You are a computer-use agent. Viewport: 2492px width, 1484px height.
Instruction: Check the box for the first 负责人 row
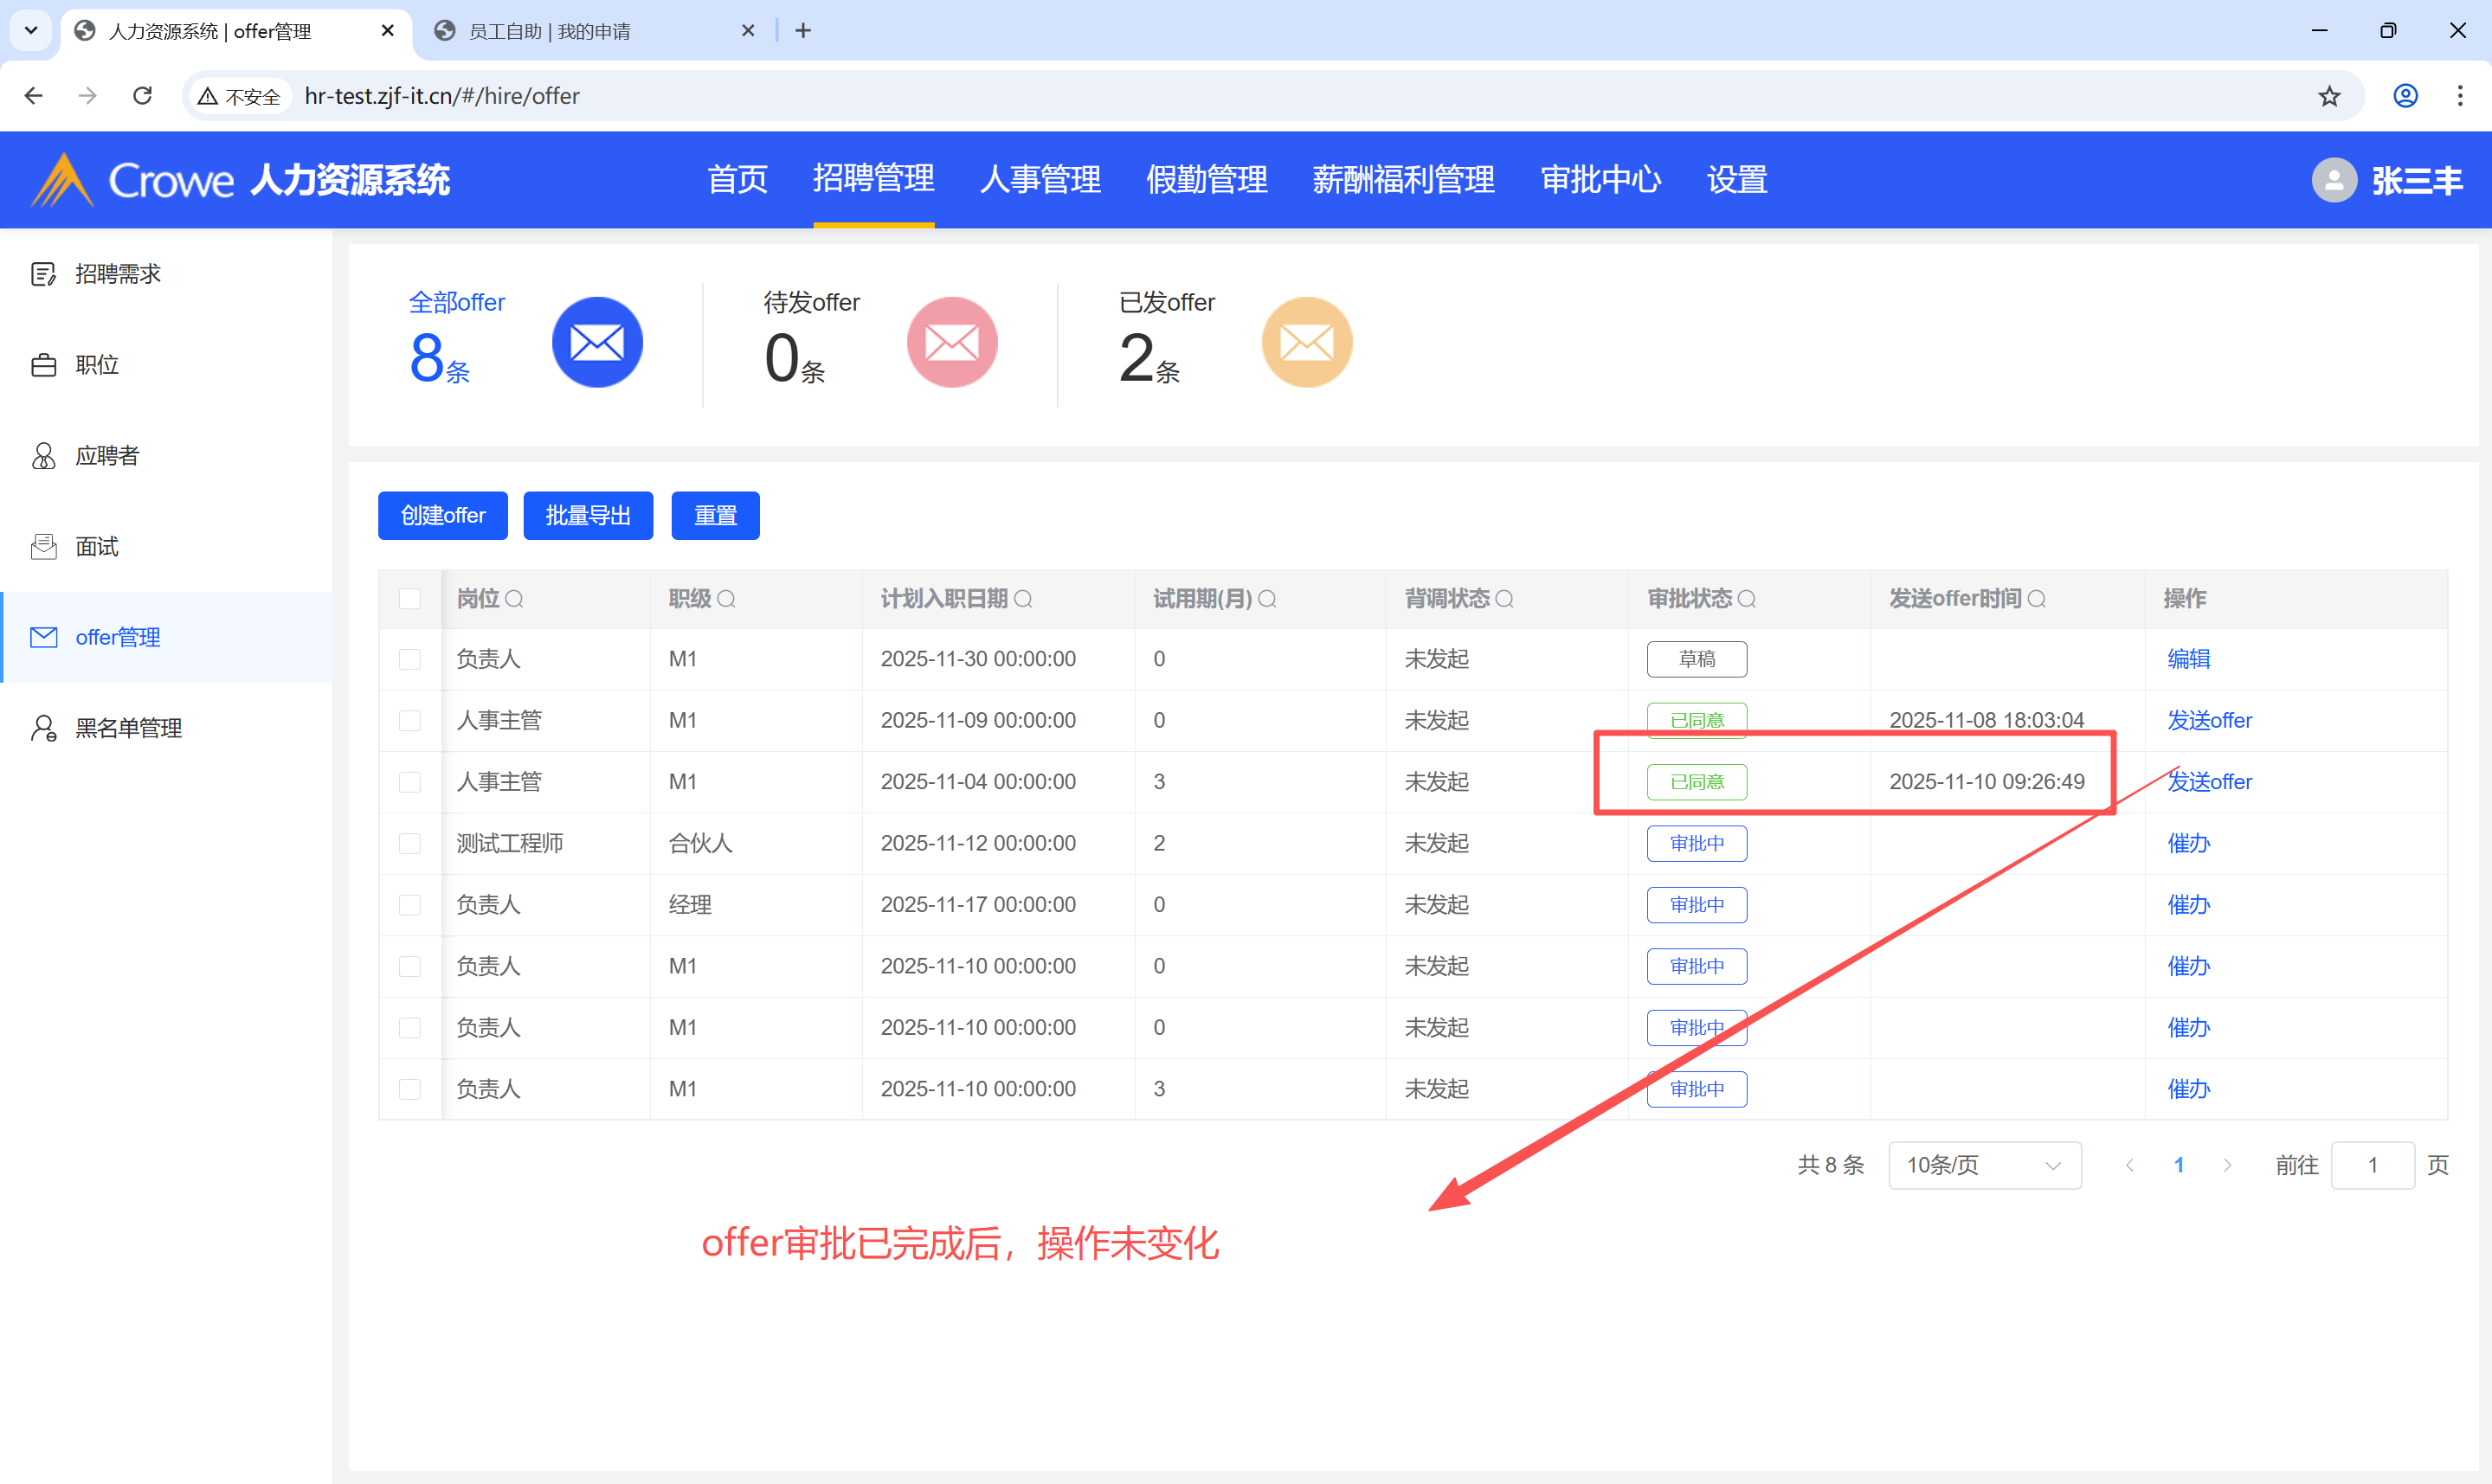coord(410,660)
